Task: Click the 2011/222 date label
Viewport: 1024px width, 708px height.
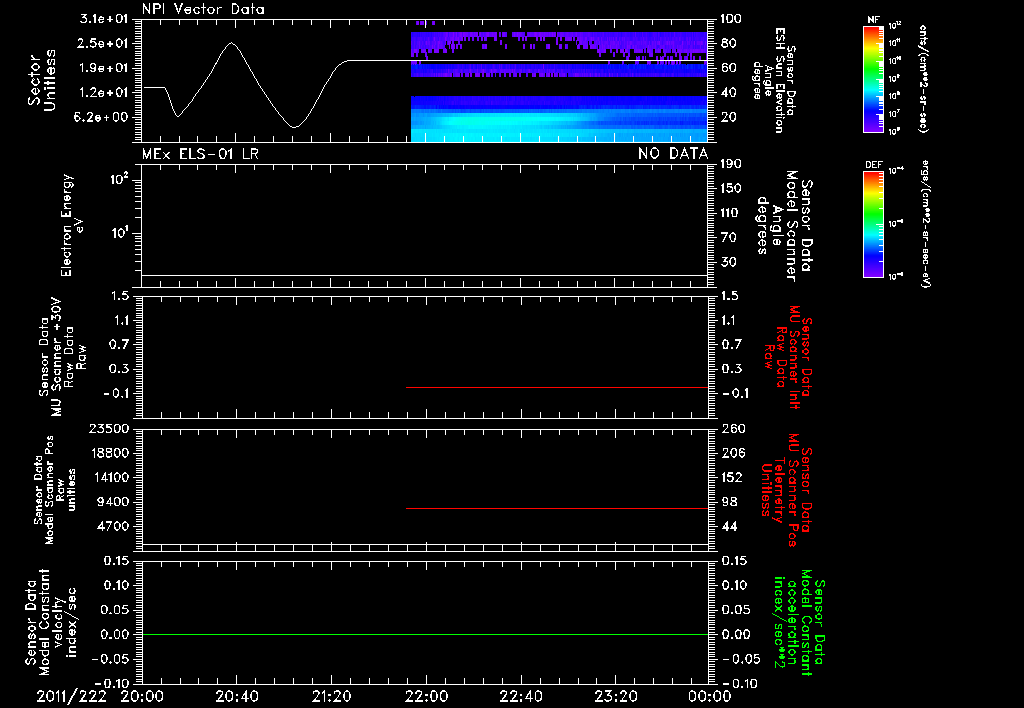Action: [x=71, y=696]
